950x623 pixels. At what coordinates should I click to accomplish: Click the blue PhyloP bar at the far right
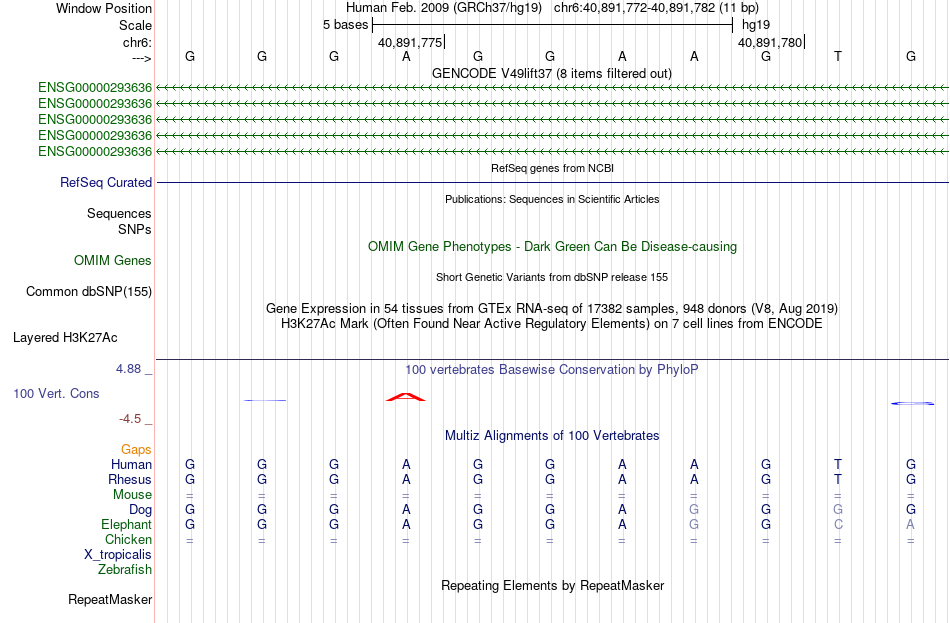click(912, 403)
